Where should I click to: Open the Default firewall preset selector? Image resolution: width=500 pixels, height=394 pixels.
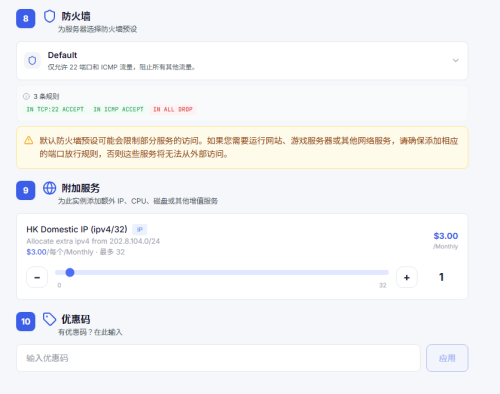242,61
